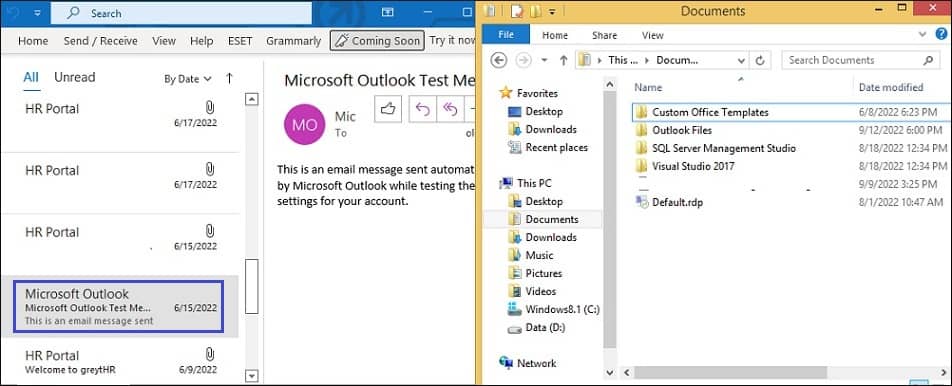Show All messages filter
The image size is (952, 386).
point(31,77)
